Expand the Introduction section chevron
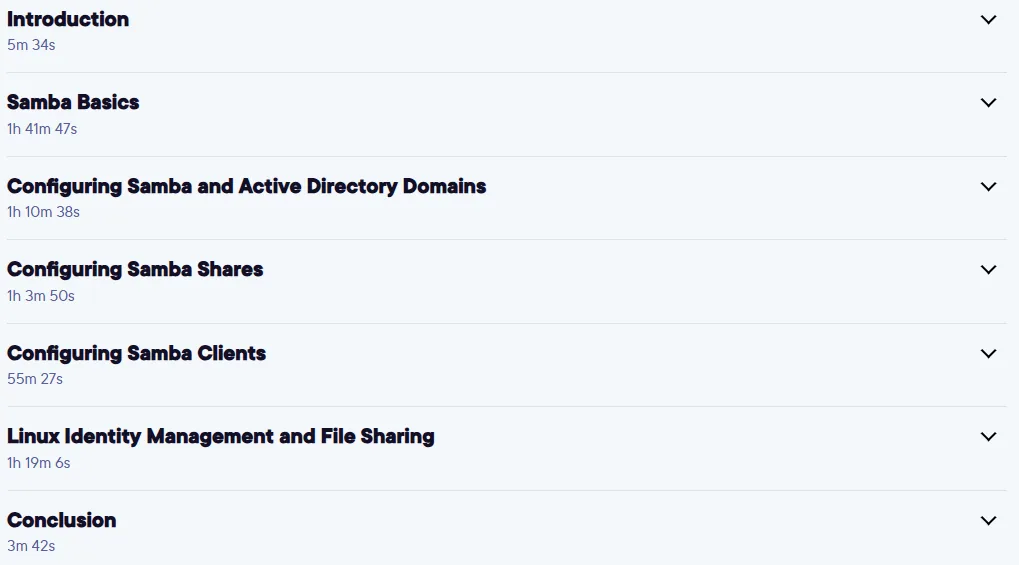Image resolution: width=1019 pixels, height=565 pixels. click(x=988, y=20)
